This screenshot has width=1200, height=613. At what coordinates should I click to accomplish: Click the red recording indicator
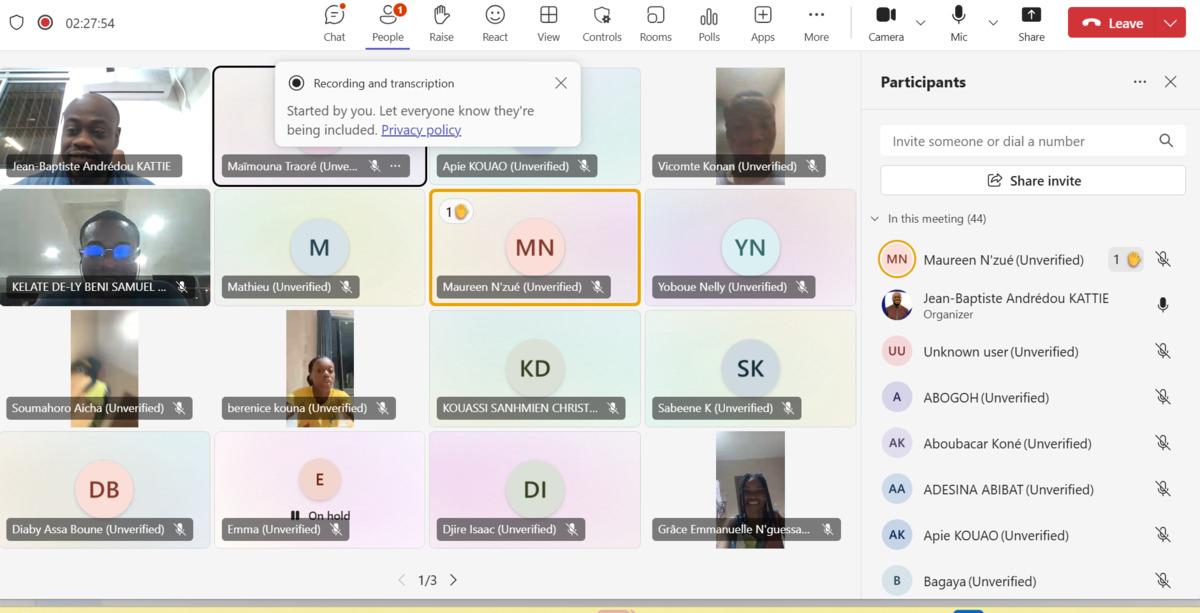45,23
